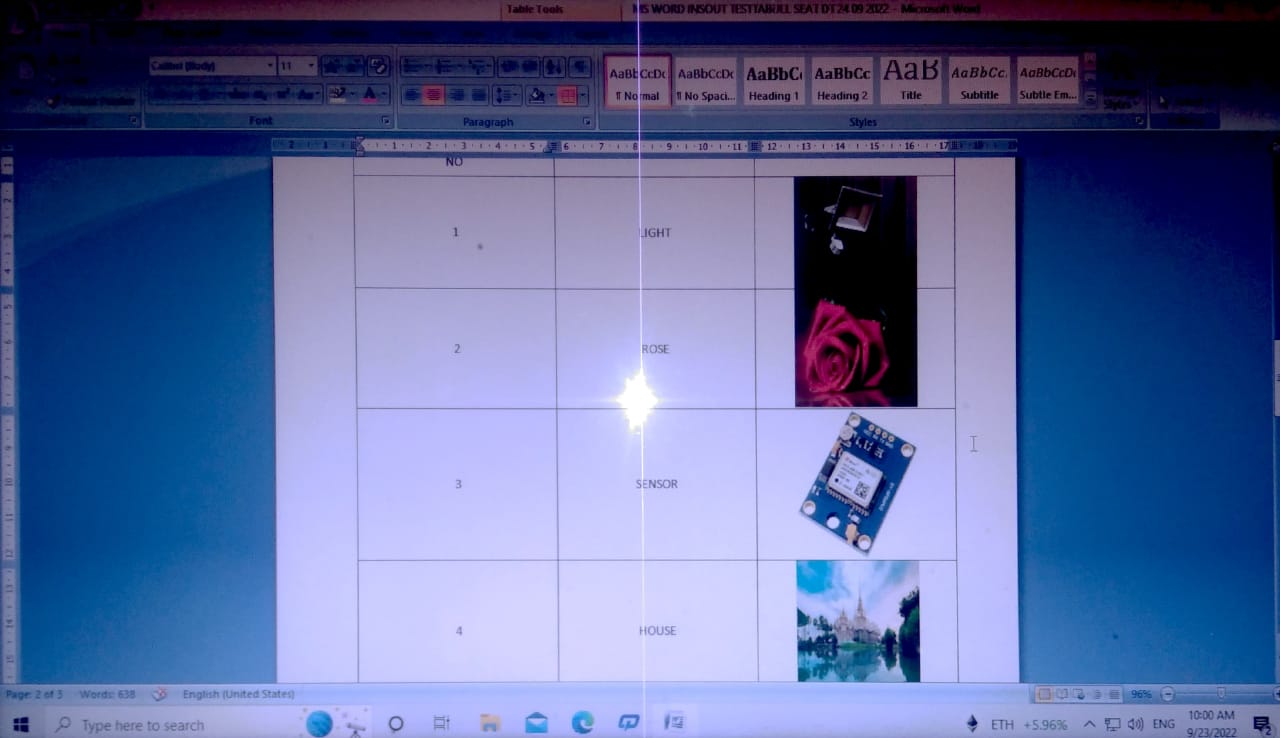
Task: Click the Clear Formatting icon
Action: click(378, 67)
